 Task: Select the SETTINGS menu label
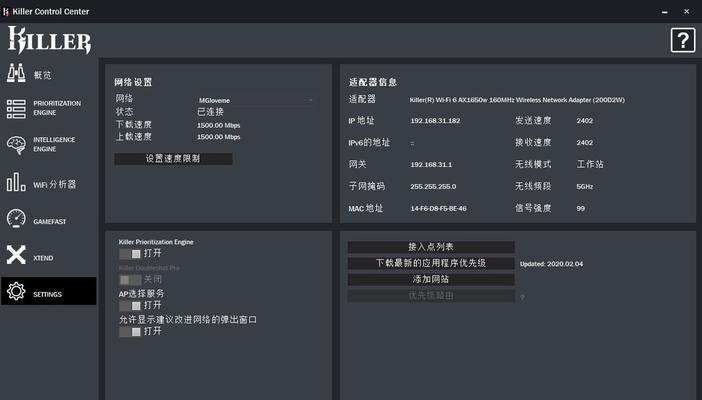47,294
